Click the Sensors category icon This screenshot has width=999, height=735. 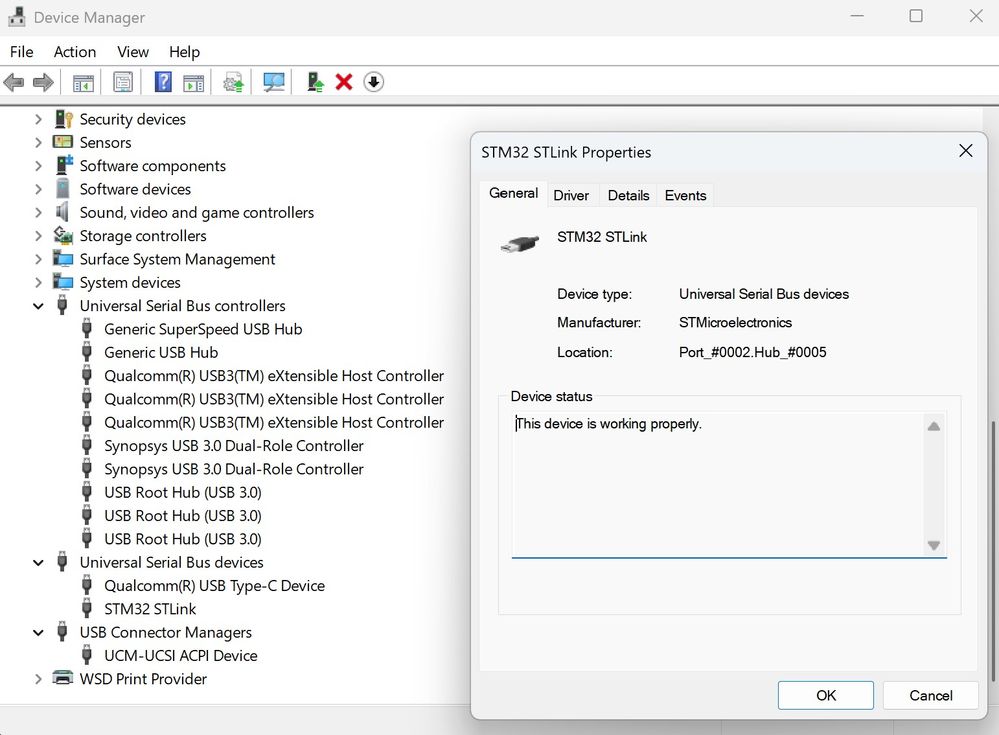(63, 142)
